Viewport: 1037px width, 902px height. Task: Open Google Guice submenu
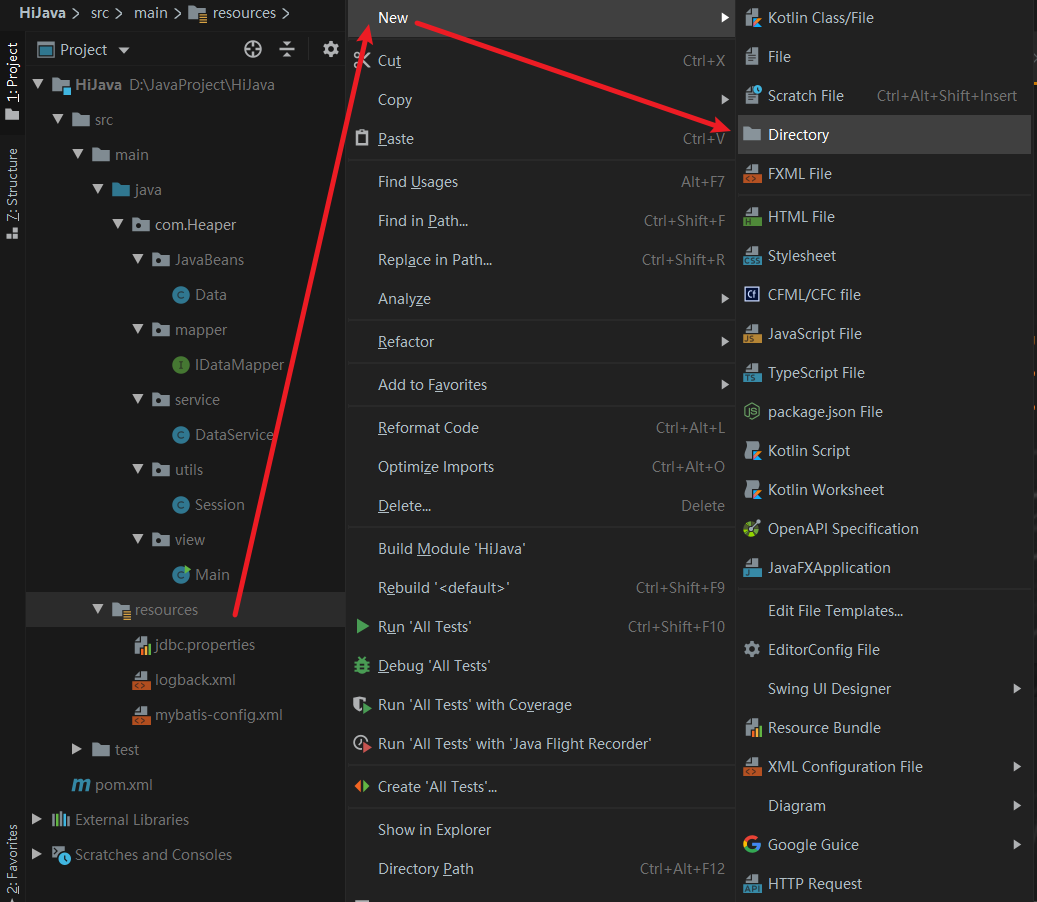[884, 845]
